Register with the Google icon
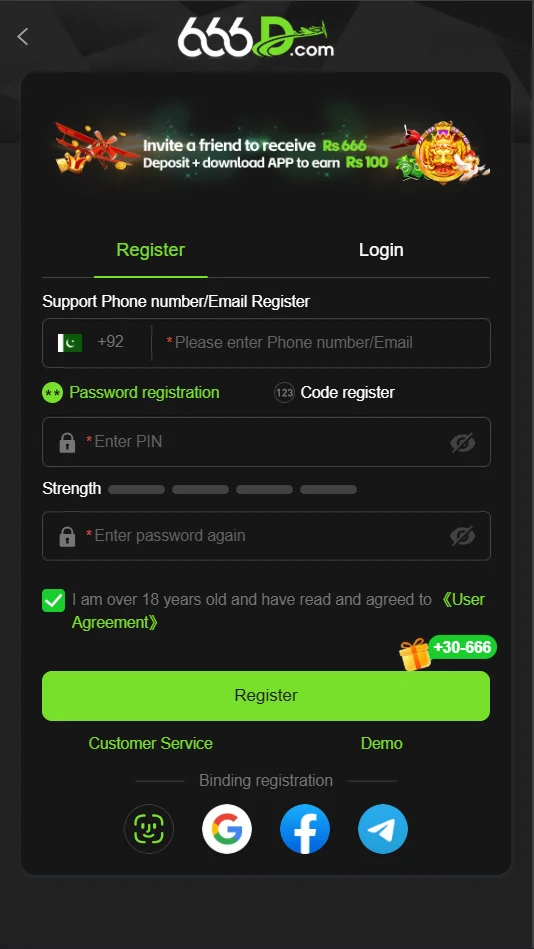534x949 pixels. tap(227, 829)
